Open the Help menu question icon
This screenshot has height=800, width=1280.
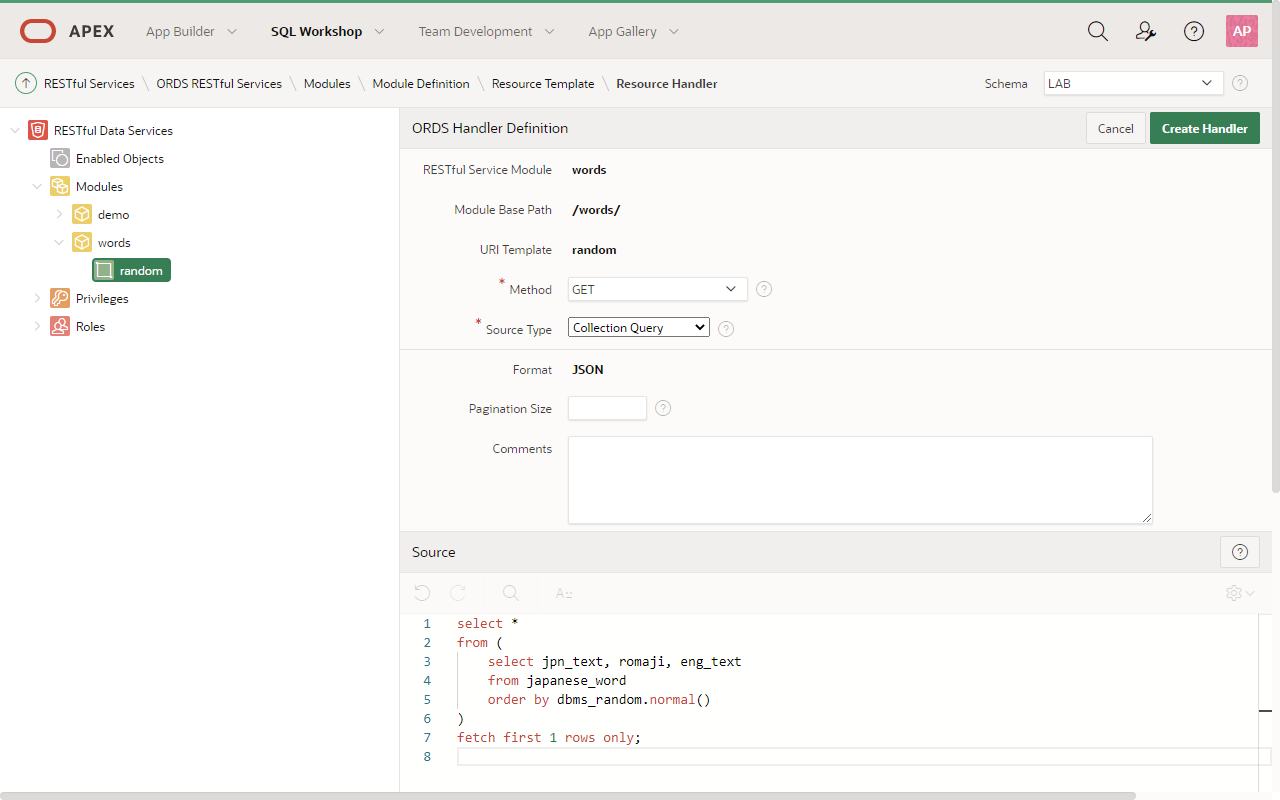pos(1194,31)
